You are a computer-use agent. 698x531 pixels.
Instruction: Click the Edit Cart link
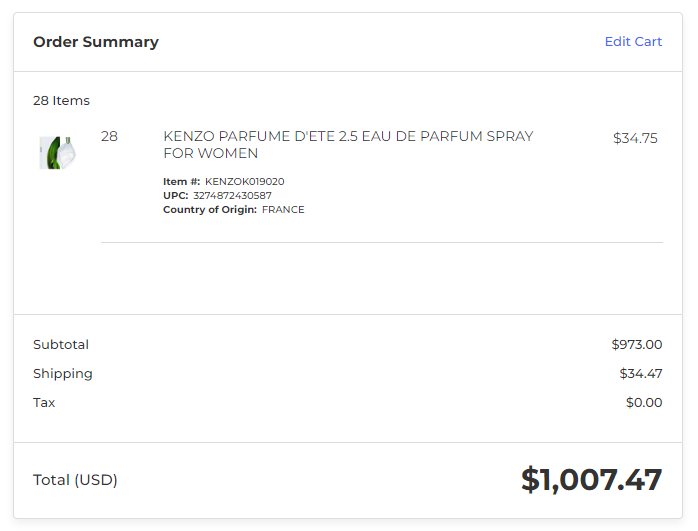[x=633, y=41]
